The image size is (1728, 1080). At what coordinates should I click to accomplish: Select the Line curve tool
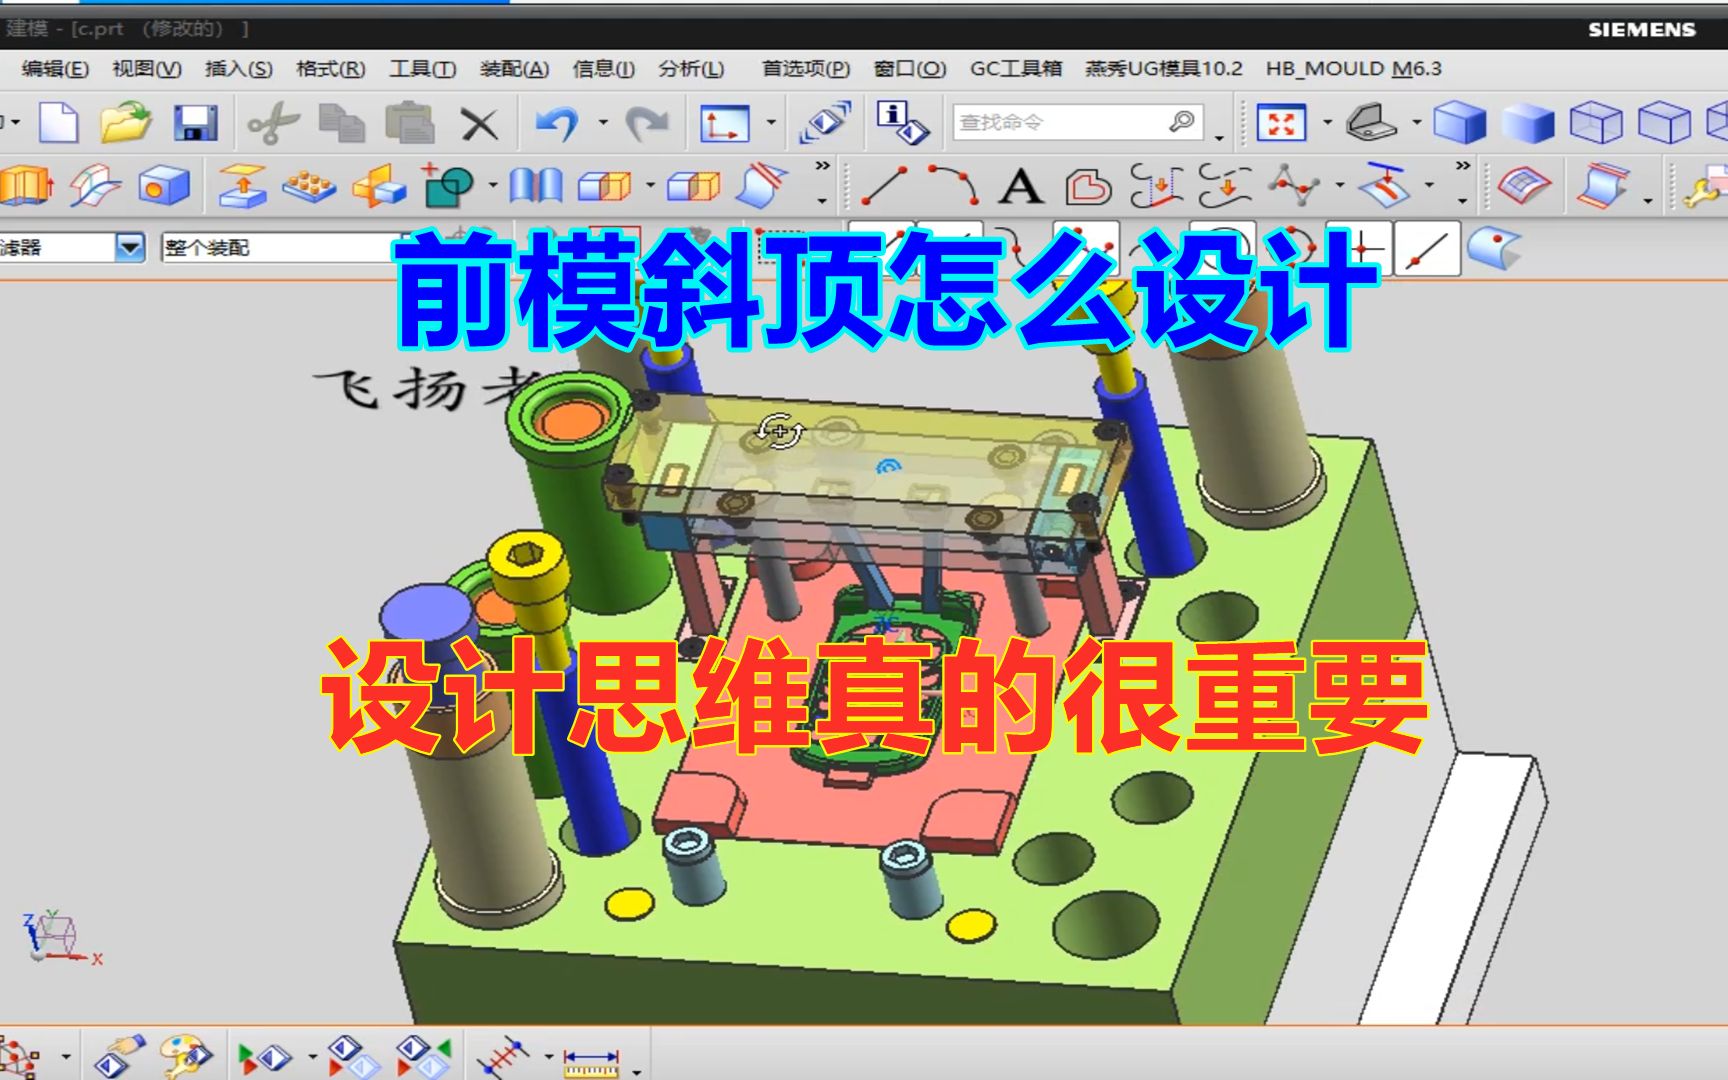pyautogui.click(x=886, y=188)
